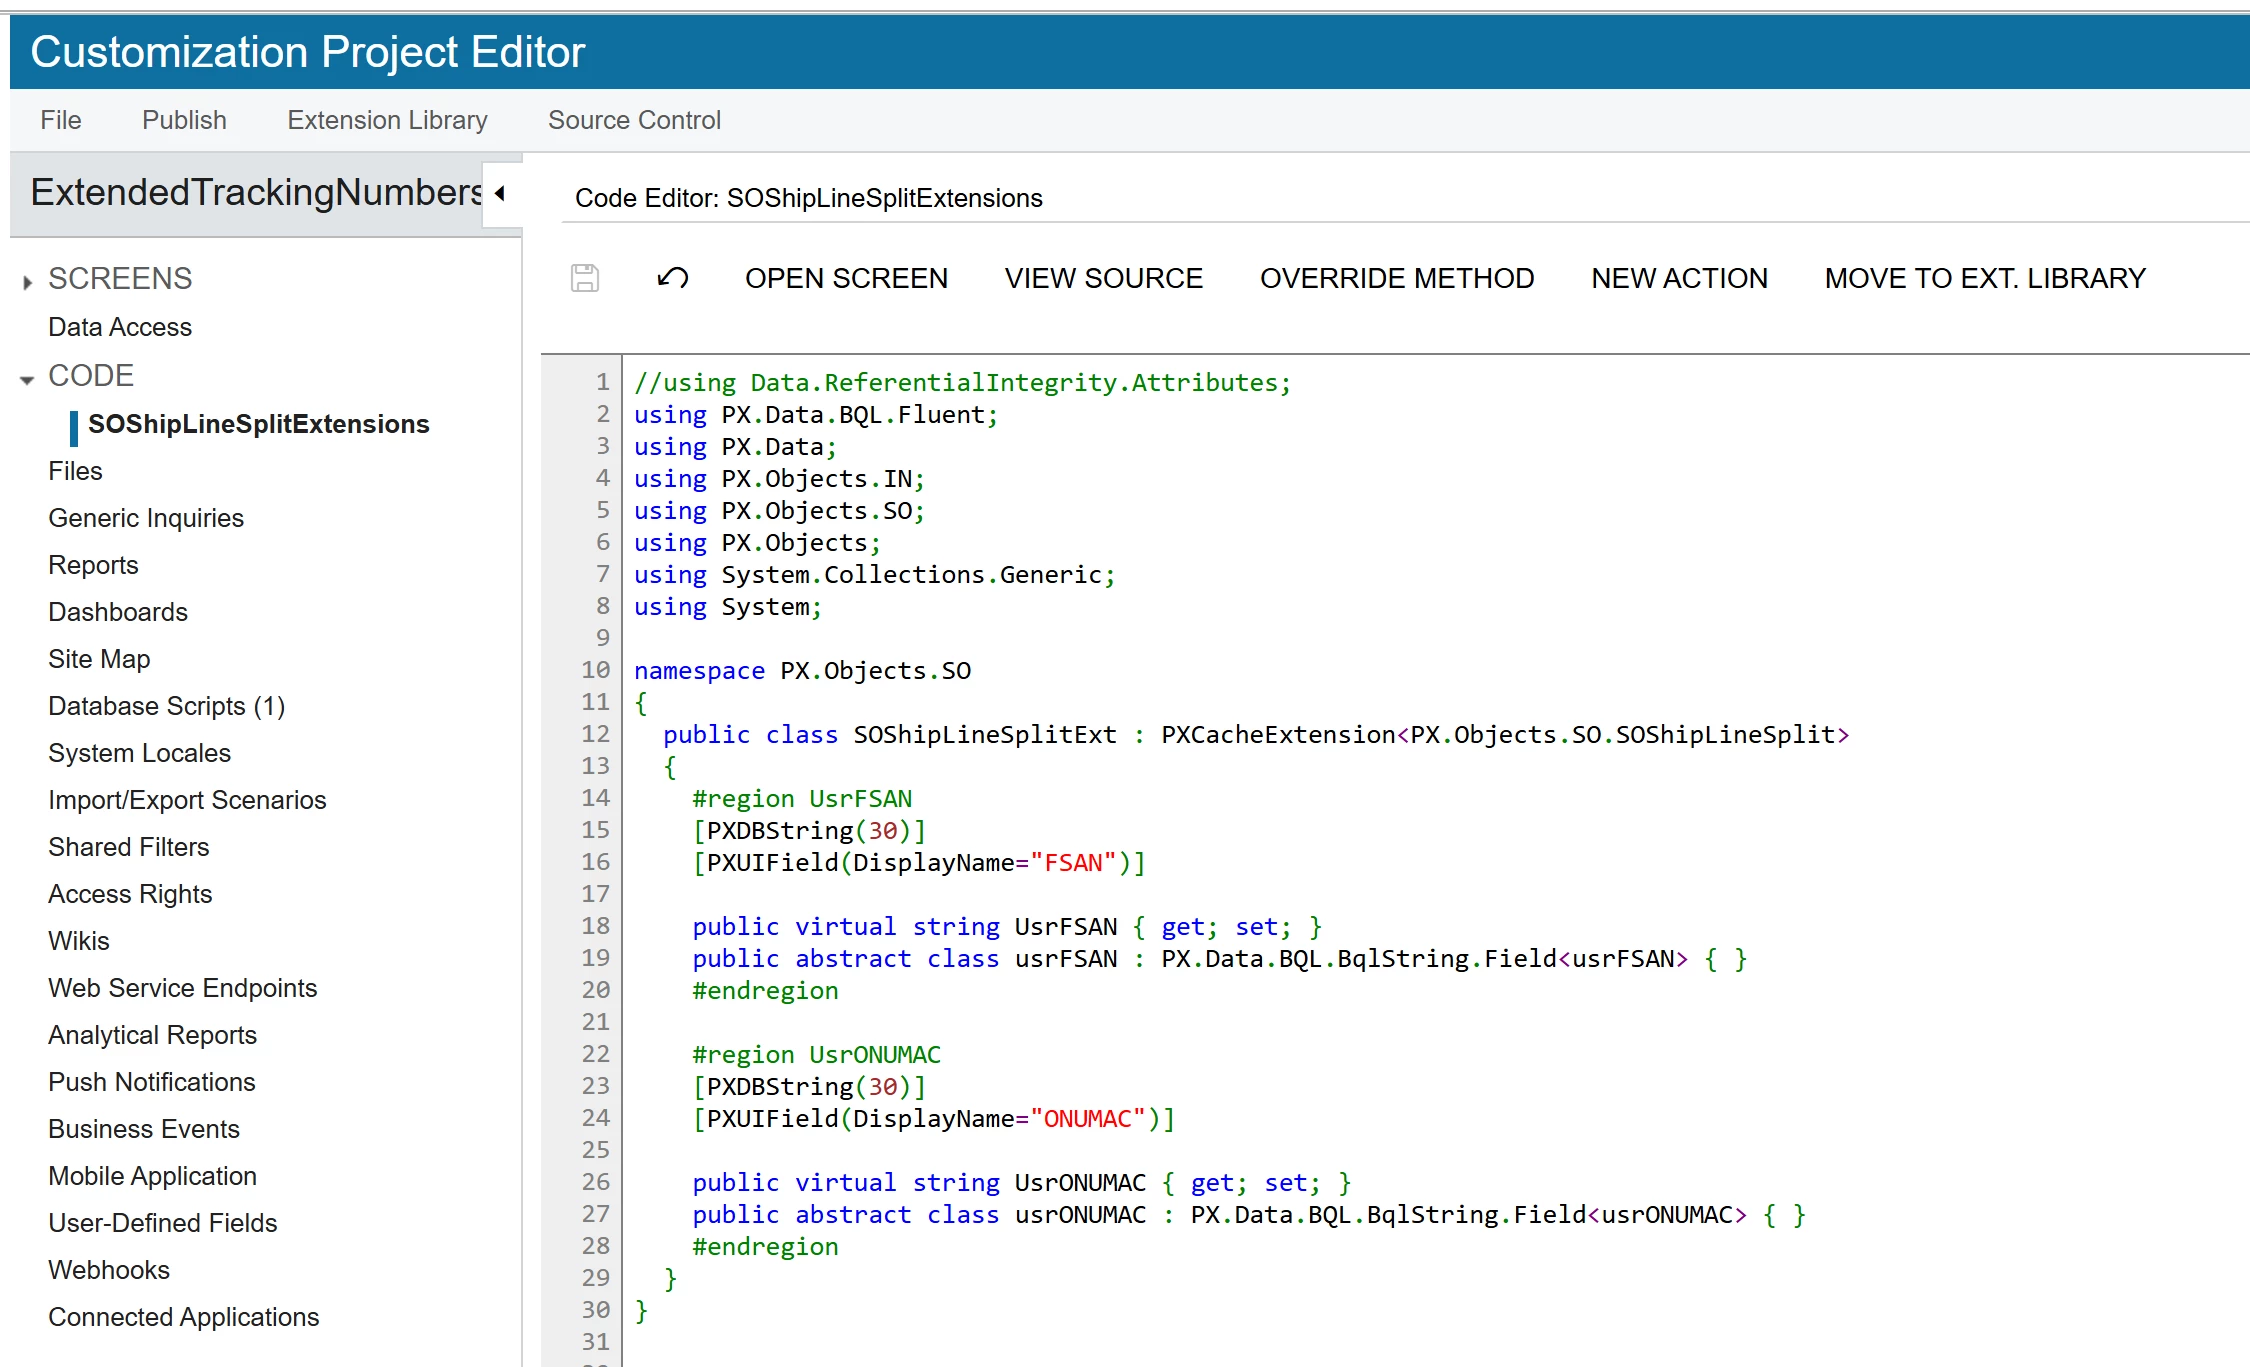The image size is (2250, 1367).
Task: Click MOVE TO EXT. LIBRARY button
Action: [x=1984, y=278]
